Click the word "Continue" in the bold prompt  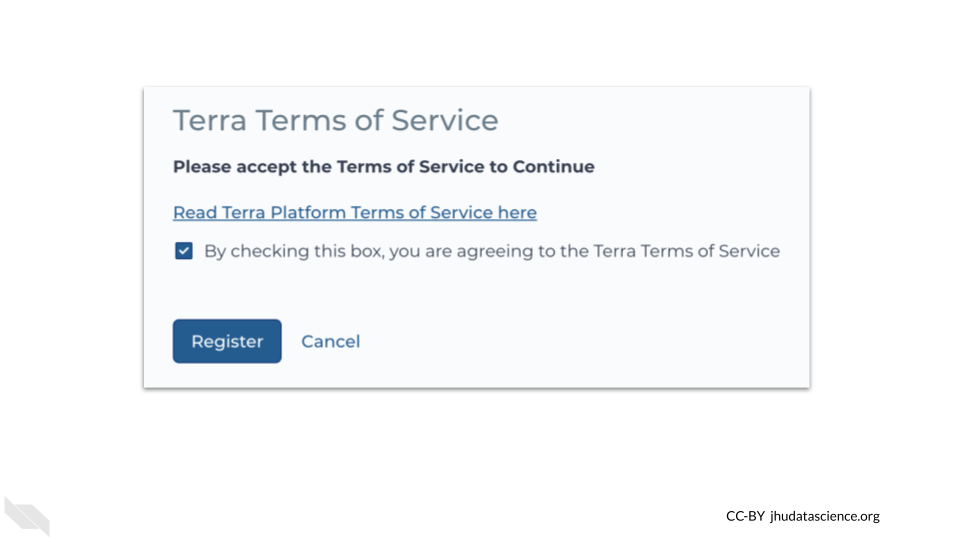coord(553,166)
